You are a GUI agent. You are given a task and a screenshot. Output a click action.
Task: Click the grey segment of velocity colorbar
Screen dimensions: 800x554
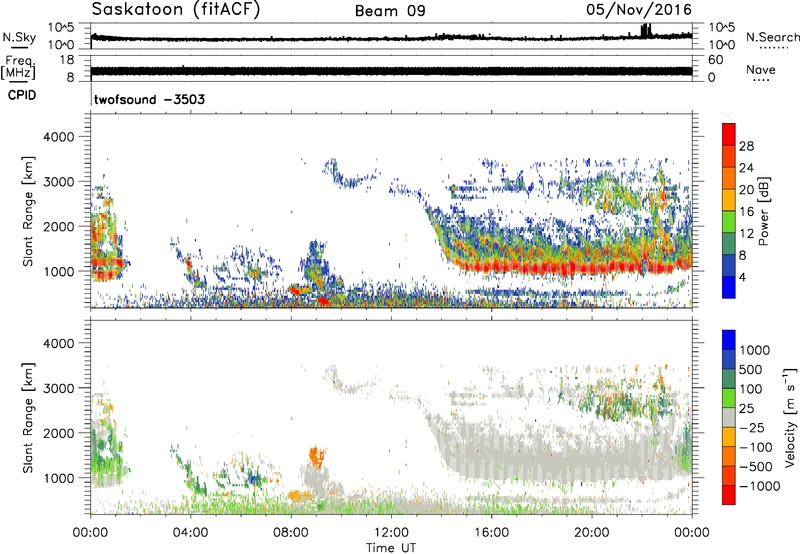click(x=729, y=417)
